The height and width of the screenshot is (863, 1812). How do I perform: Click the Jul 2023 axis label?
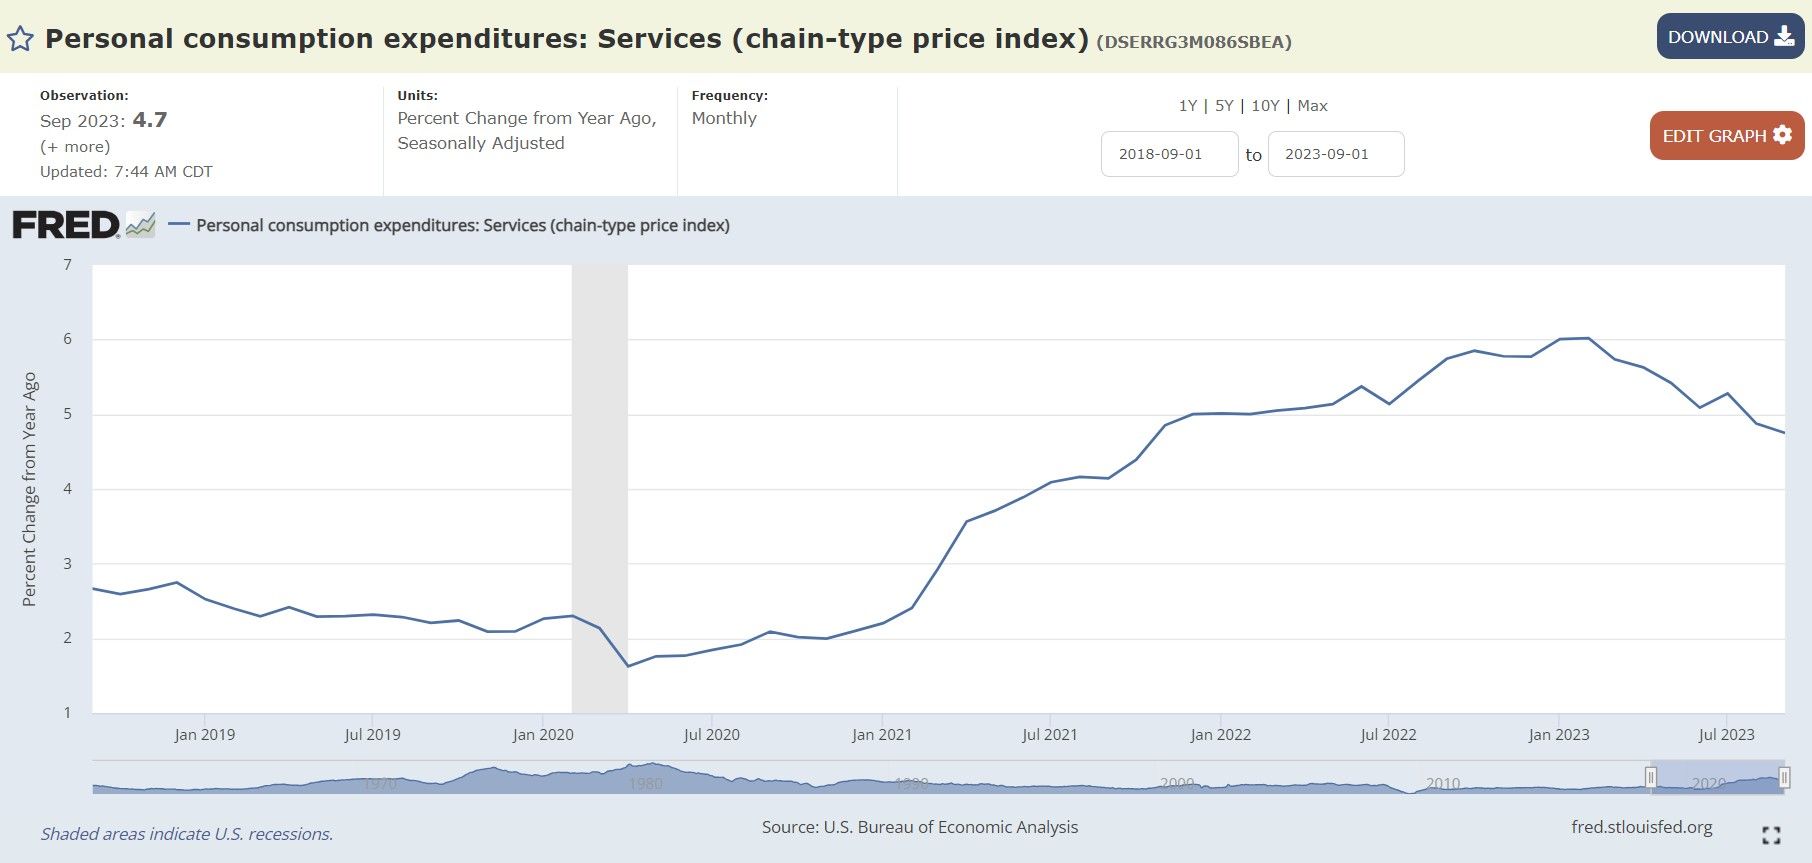(1726, 734)
